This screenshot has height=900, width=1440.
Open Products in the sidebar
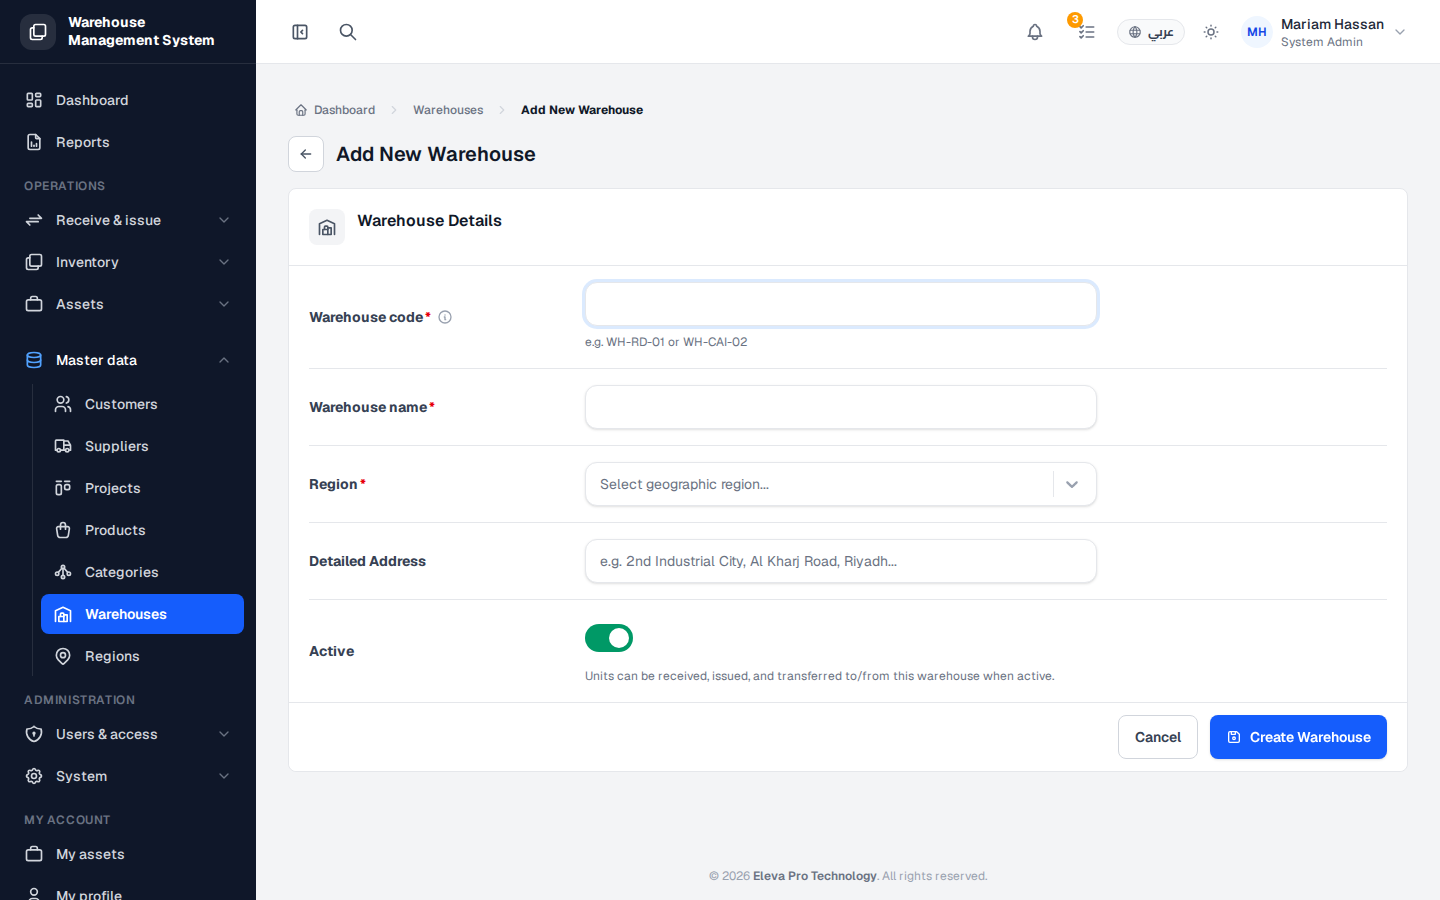click(x=142, y=530)
